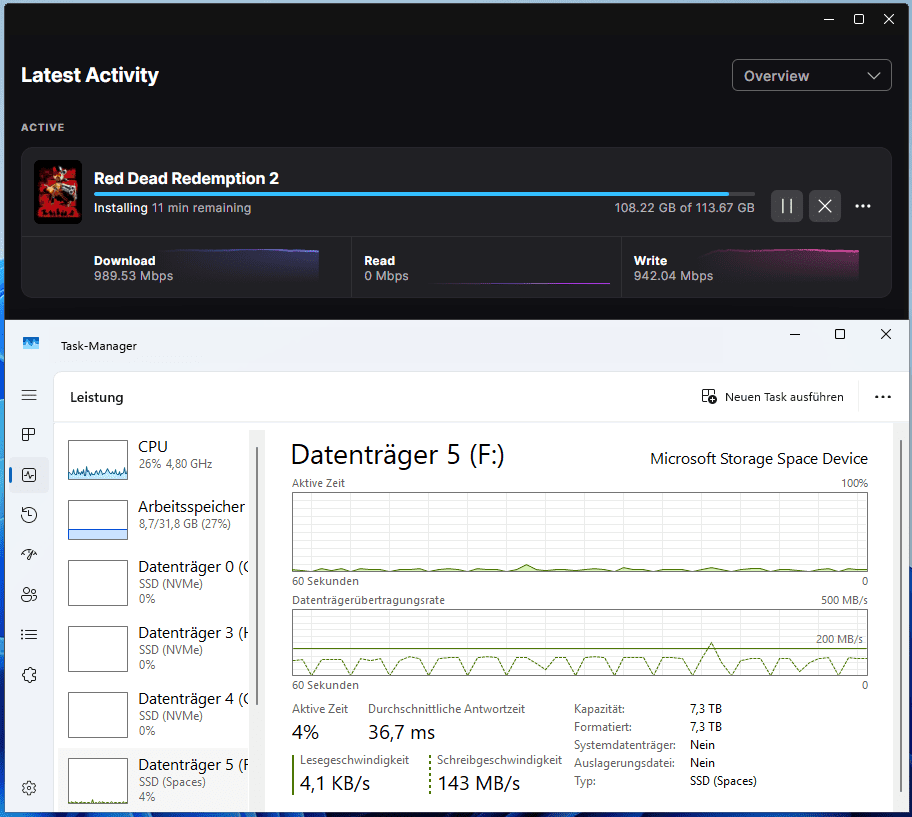
Task: Click the 4,1 KB/s read speed value
Action: [335, 783]
